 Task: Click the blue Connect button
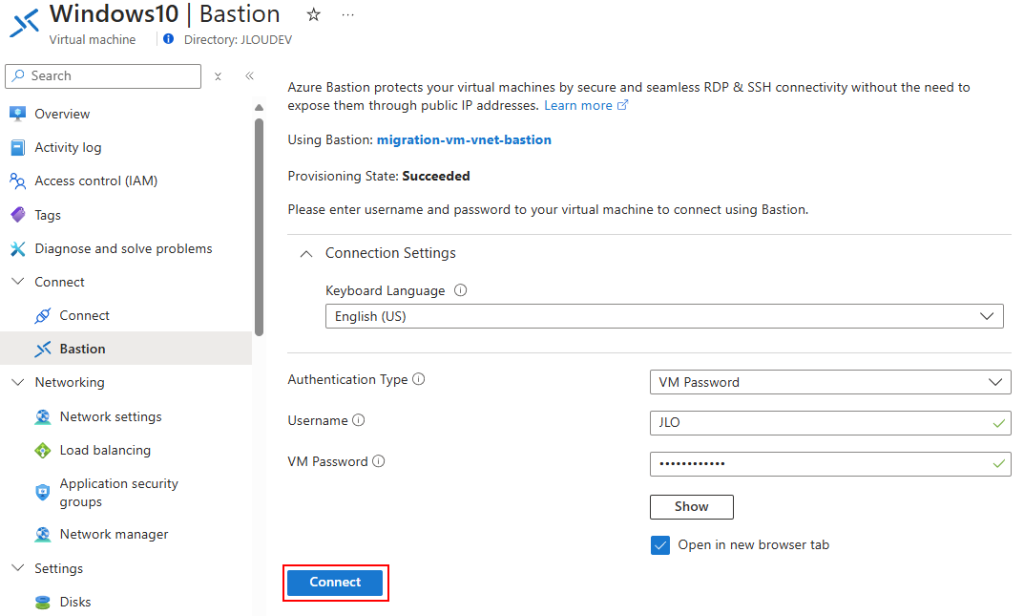[335, 582]
